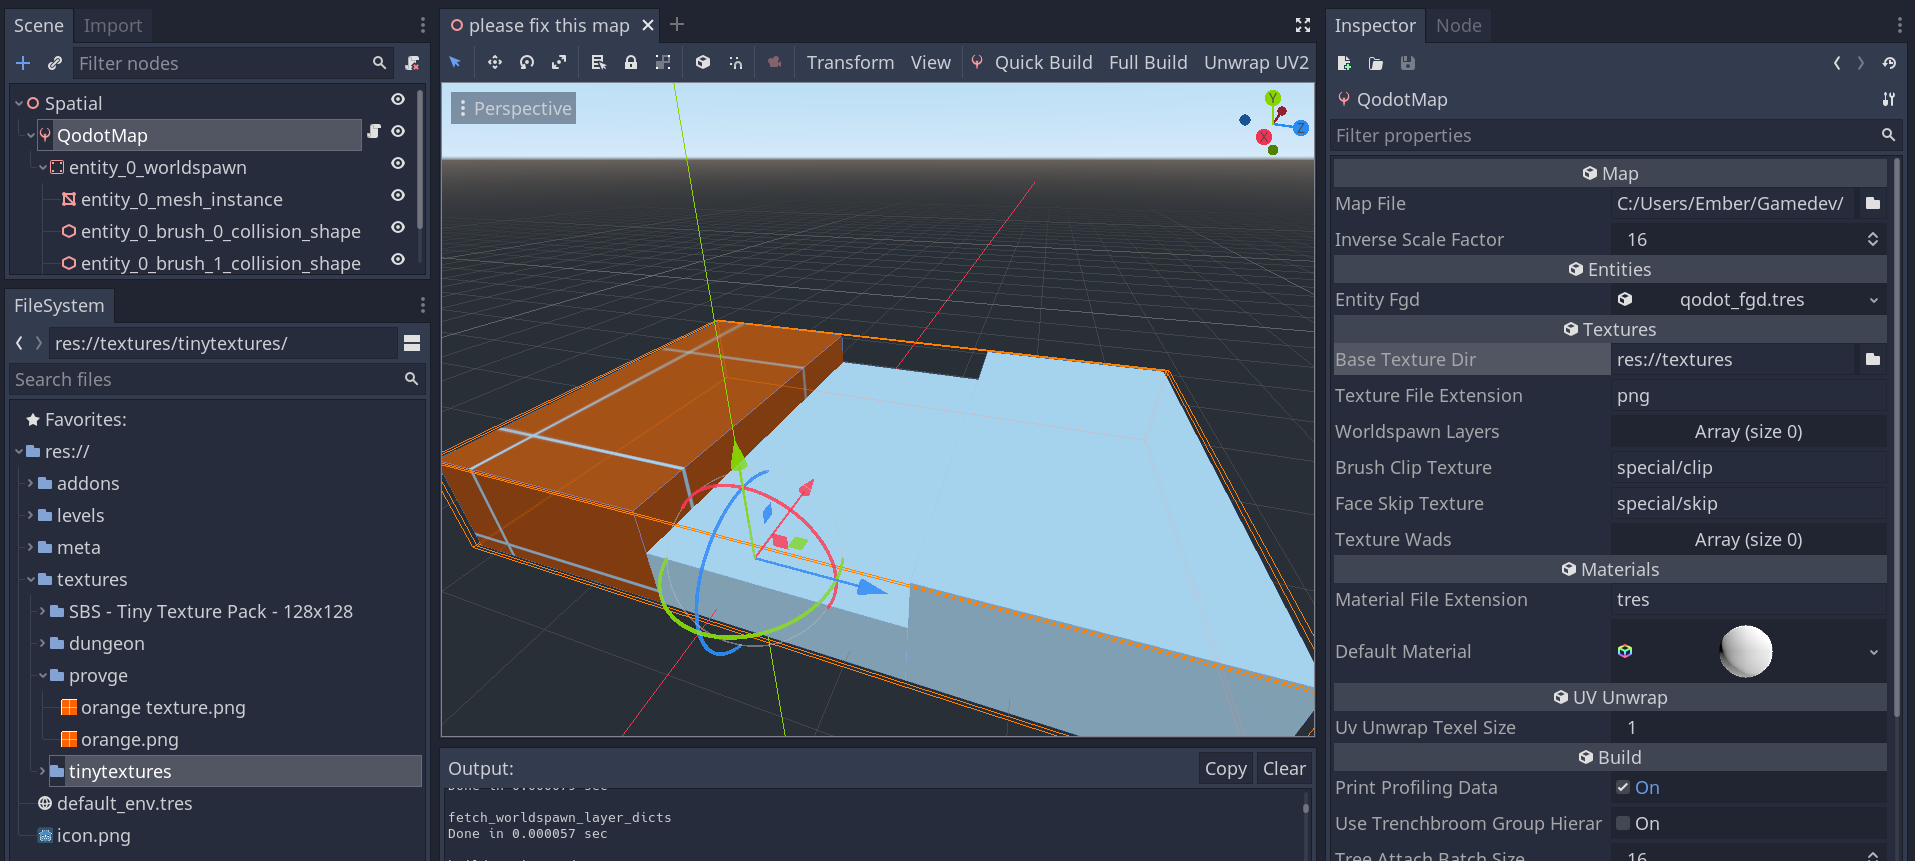Open Inspector object properties tools
The width and height of the screenshot is (1915, 861).
1889,99
